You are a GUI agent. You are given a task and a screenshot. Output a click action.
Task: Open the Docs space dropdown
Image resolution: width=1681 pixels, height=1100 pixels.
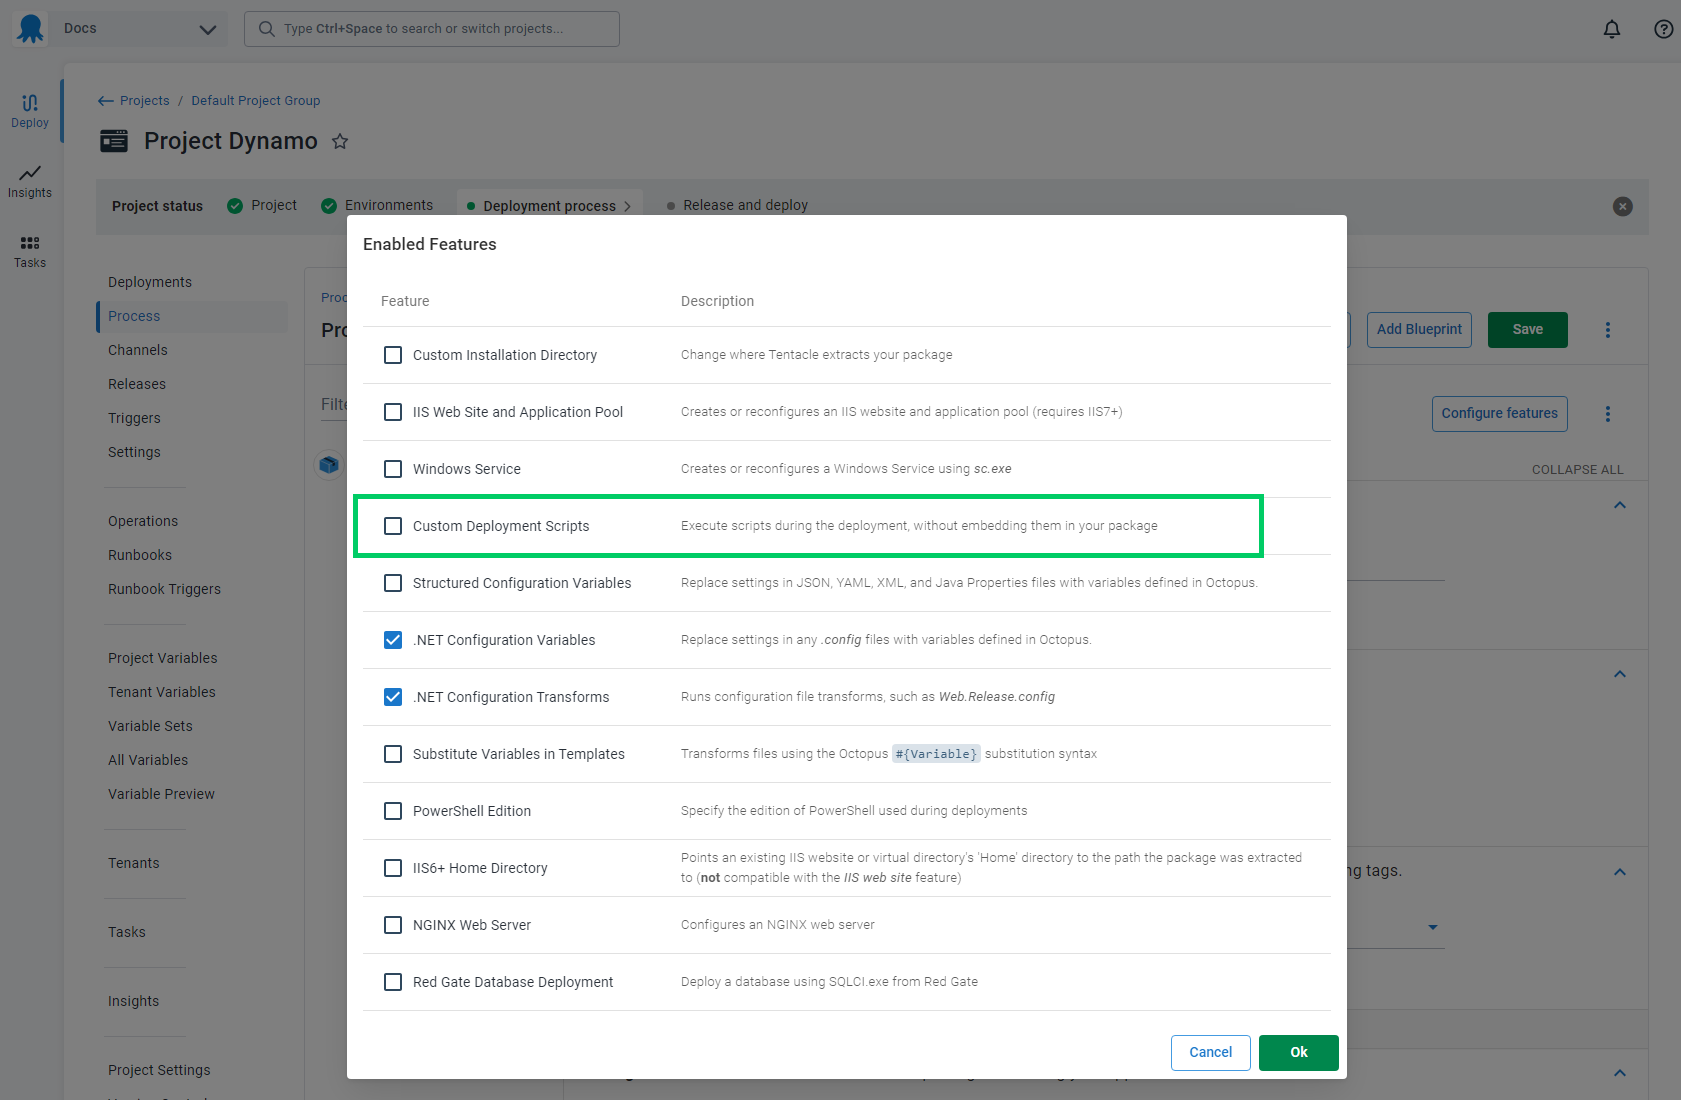tap(140, 29)
